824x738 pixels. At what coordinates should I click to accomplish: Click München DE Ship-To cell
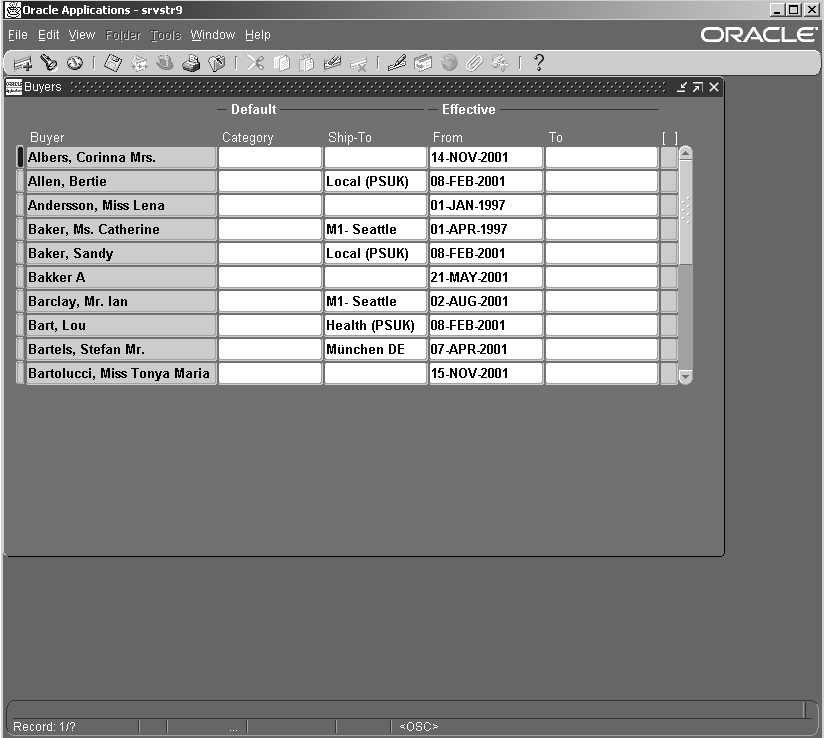point(375,350)
